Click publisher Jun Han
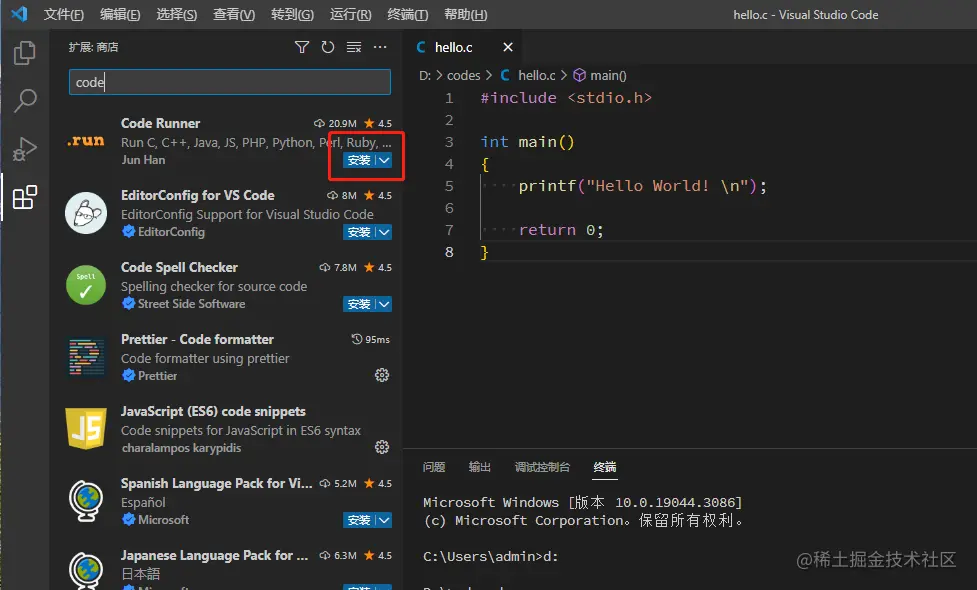 pyautogui.click(x=143, y=160)
